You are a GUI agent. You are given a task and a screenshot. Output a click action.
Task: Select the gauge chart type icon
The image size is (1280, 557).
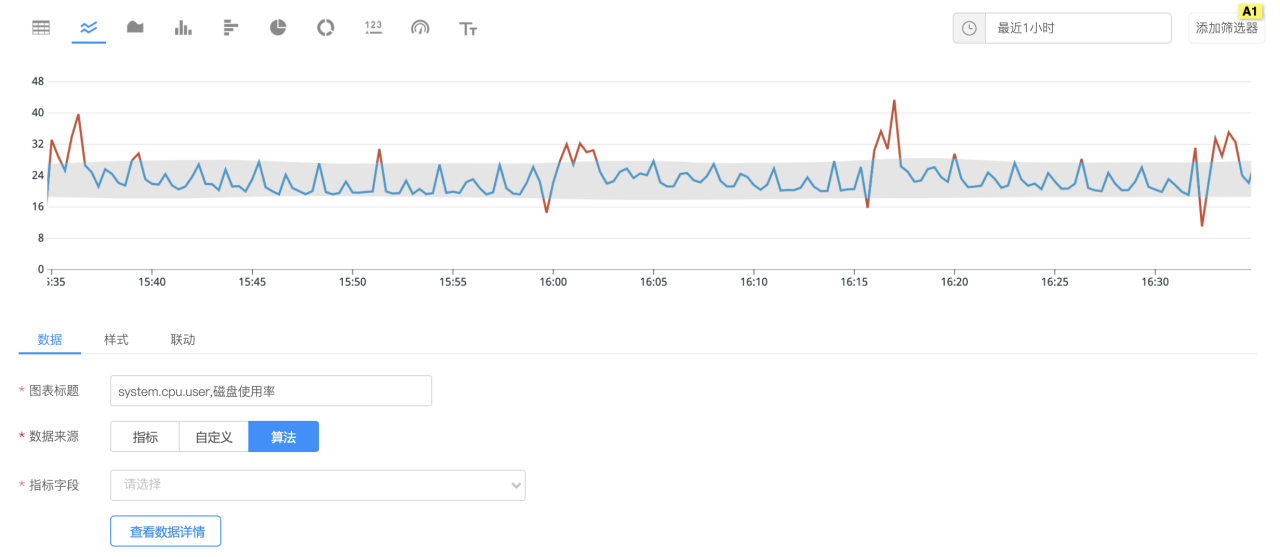coord(420,27)
